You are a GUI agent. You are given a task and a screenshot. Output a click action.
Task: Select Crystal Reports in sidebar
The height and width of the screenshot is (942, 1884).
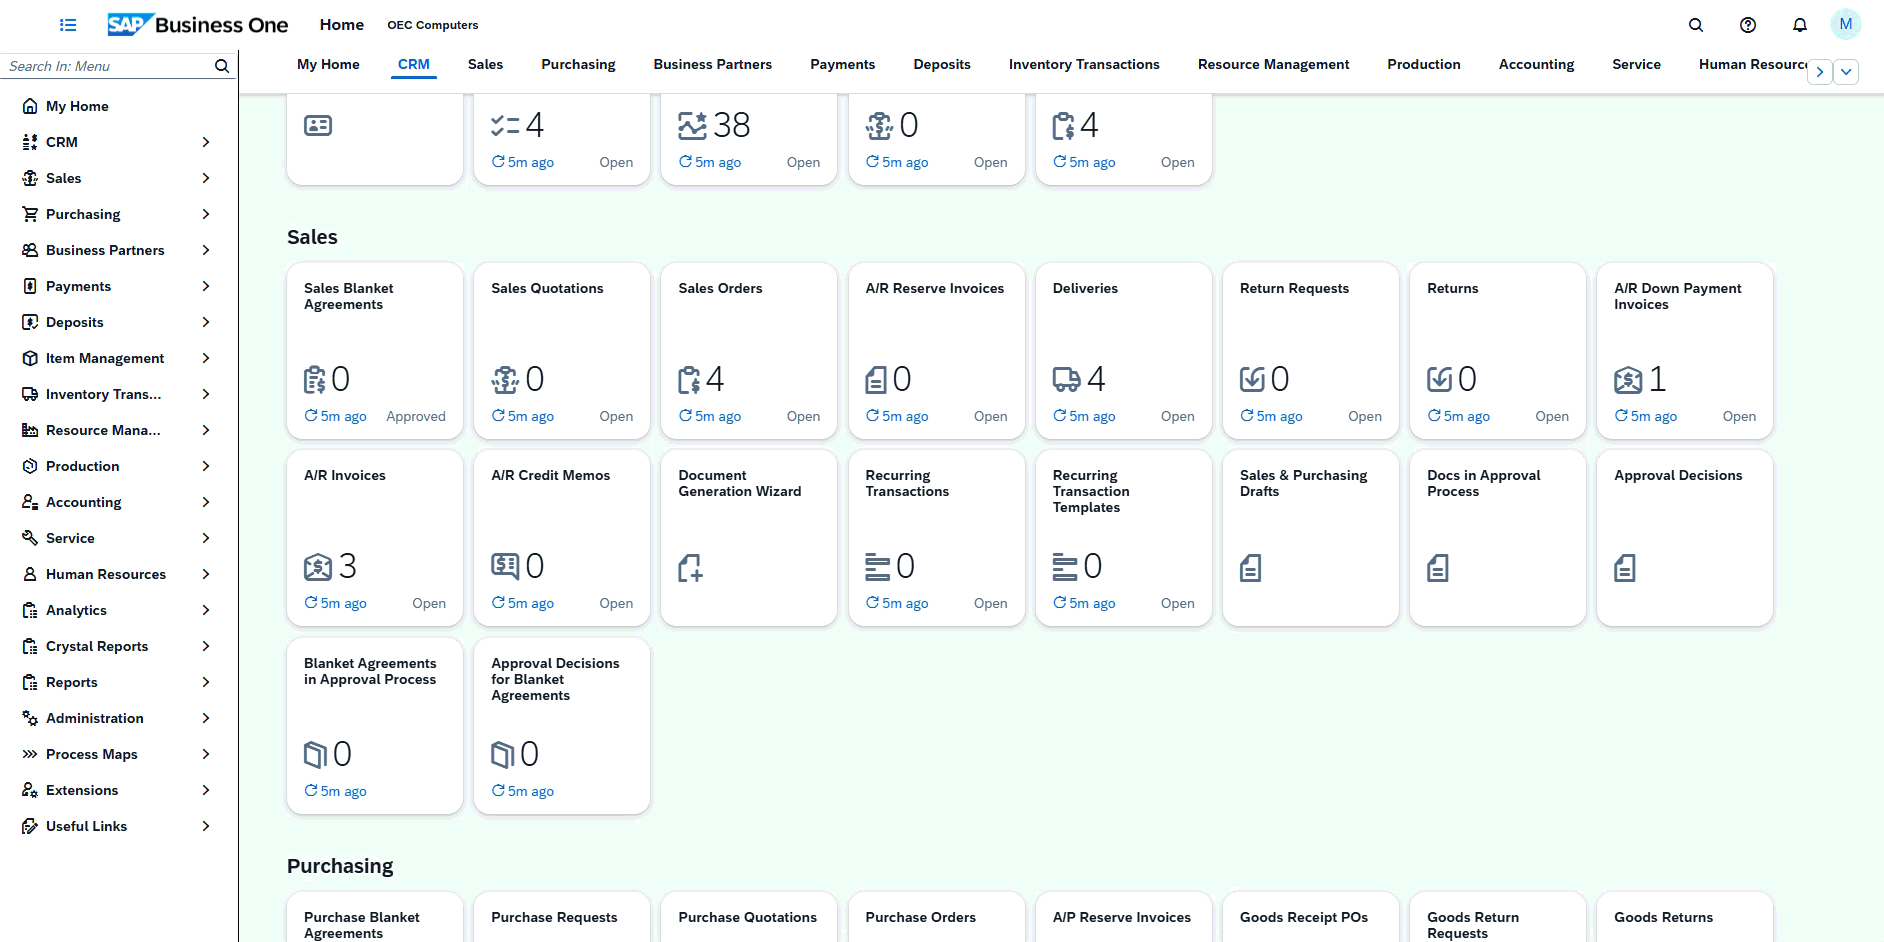(x=97, y=646)
